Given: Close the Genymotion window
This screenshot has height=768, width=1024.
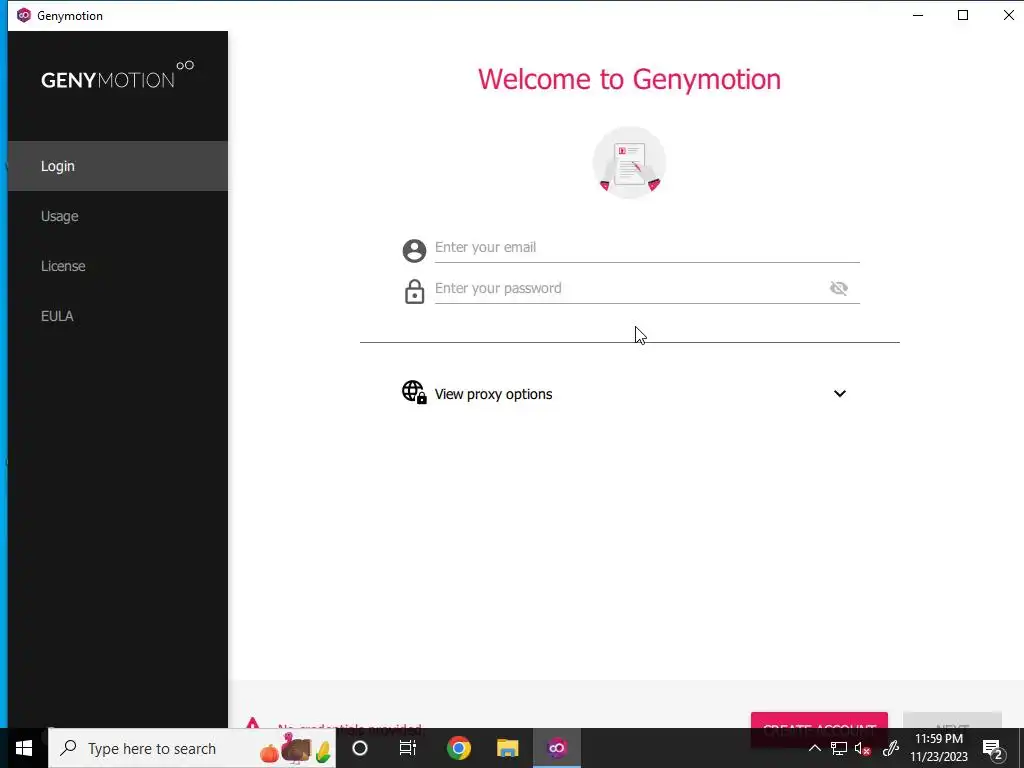Looking at the screenshot, I should [x=1008, y=15].
